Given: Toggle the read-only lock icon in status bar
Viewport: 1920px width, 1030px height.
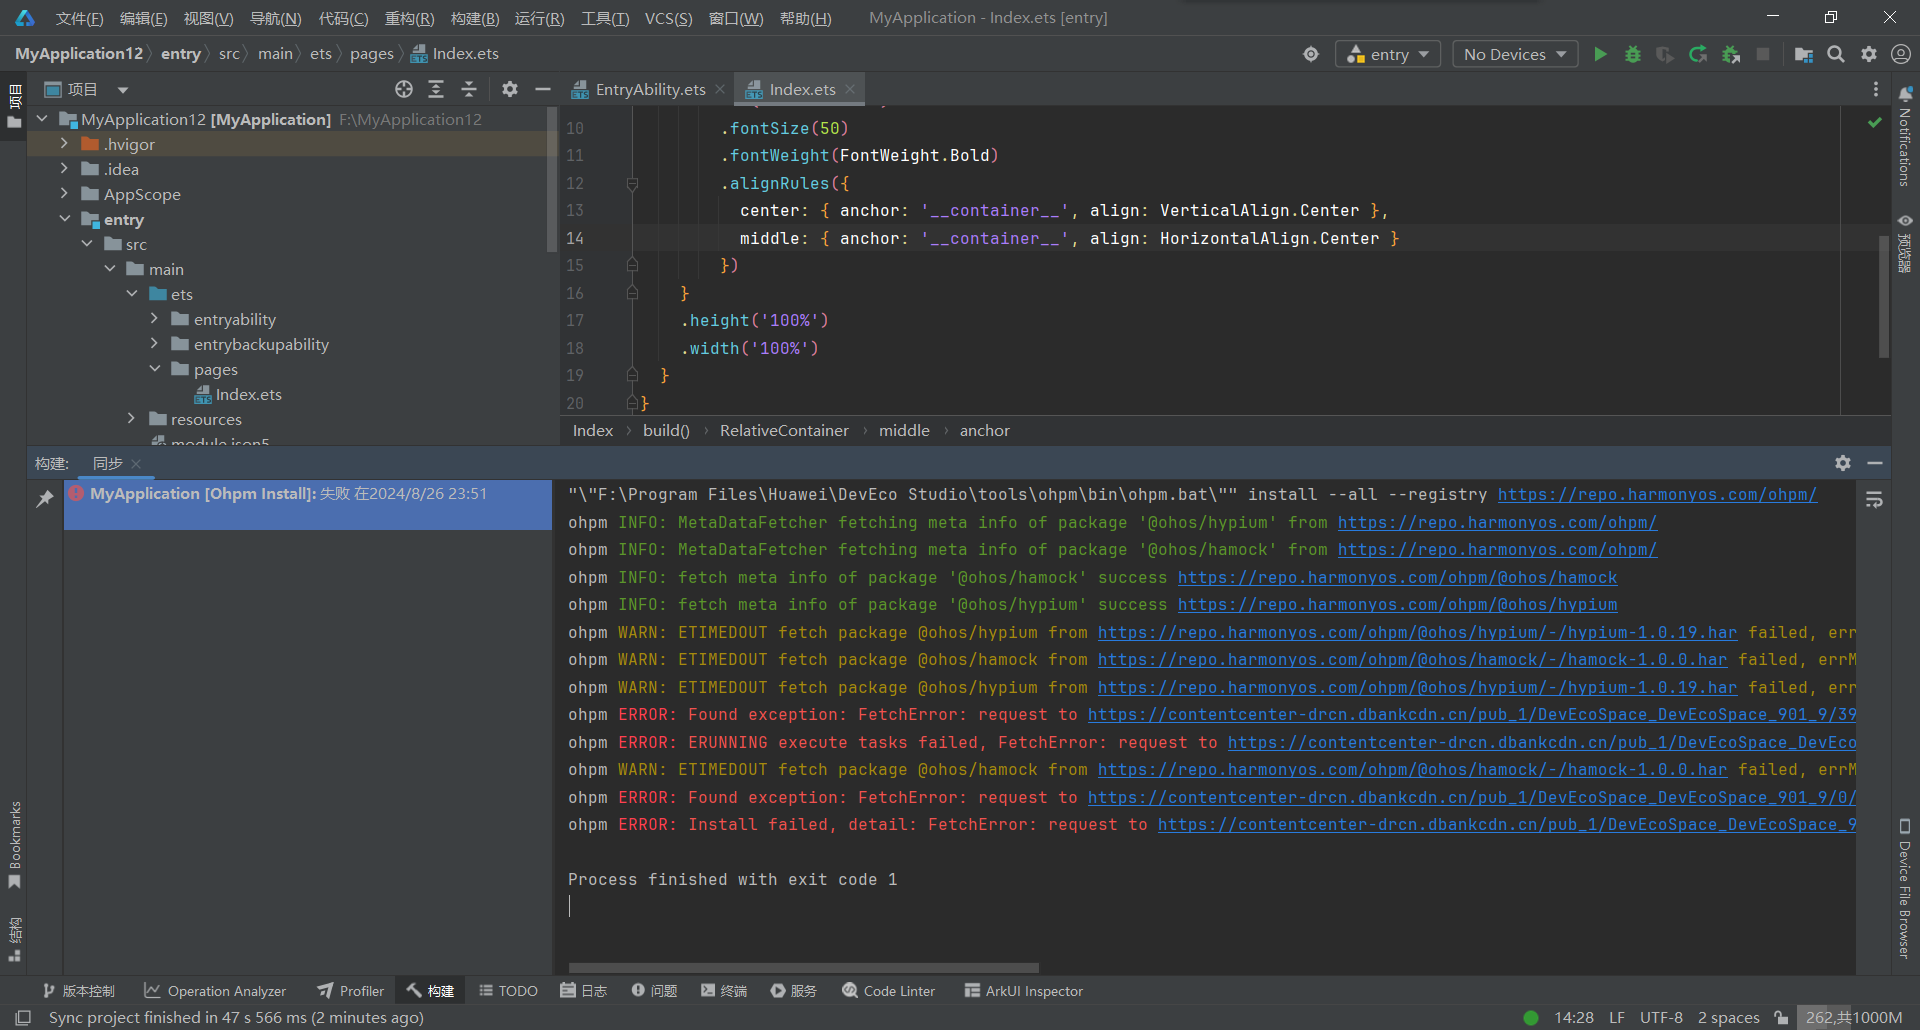Looking at the screenshot, I should (1782, 1017).
